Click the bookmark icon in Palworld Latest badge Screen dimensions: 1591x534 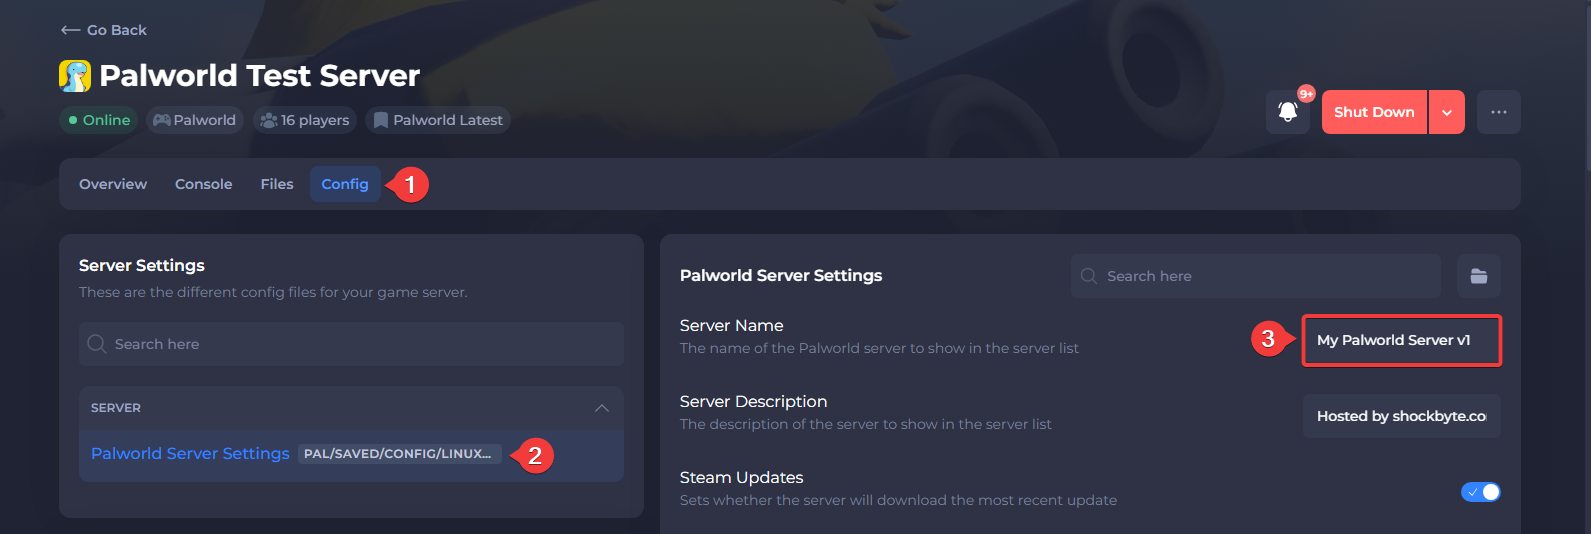pyautogui.click(x=380, y=120)
